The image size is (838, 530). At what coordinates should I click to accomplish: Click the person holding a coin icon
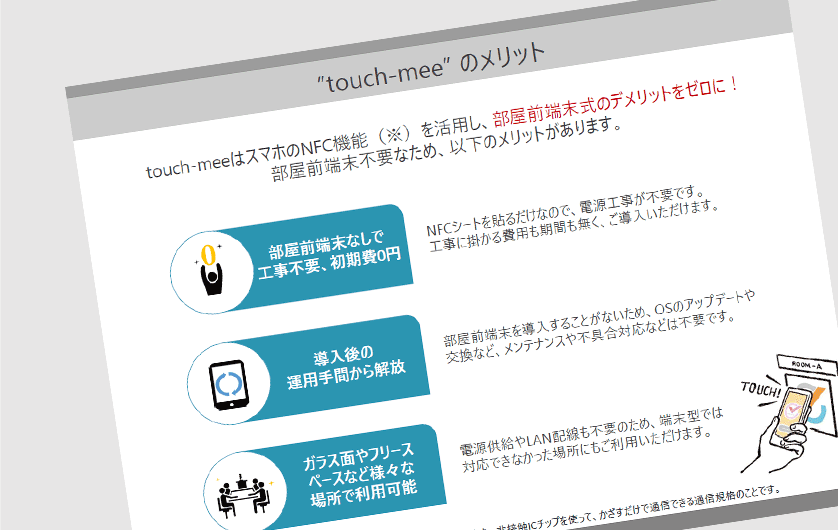pos(211,271)
